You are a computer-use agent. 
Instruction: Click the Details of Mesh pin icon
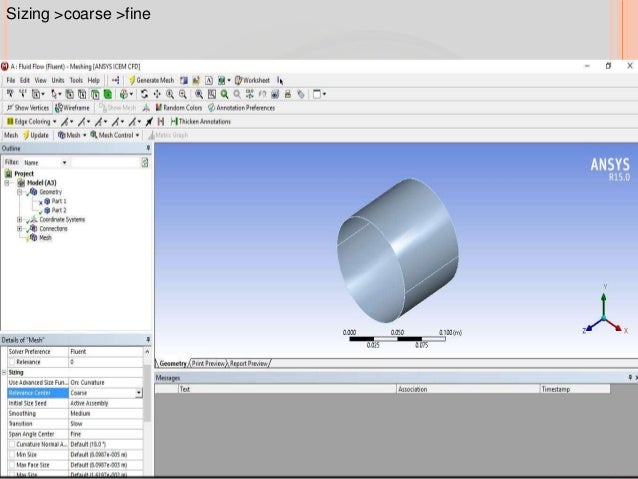[148, 340]
